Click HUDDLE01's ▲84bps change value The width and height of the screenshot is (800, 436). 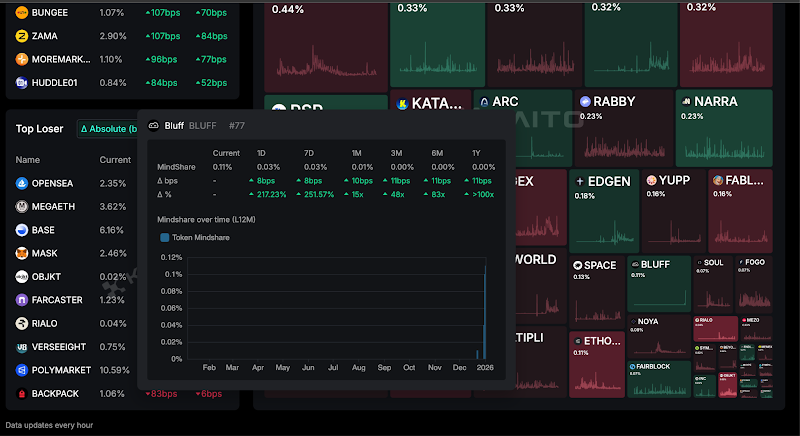coord(161,83)
